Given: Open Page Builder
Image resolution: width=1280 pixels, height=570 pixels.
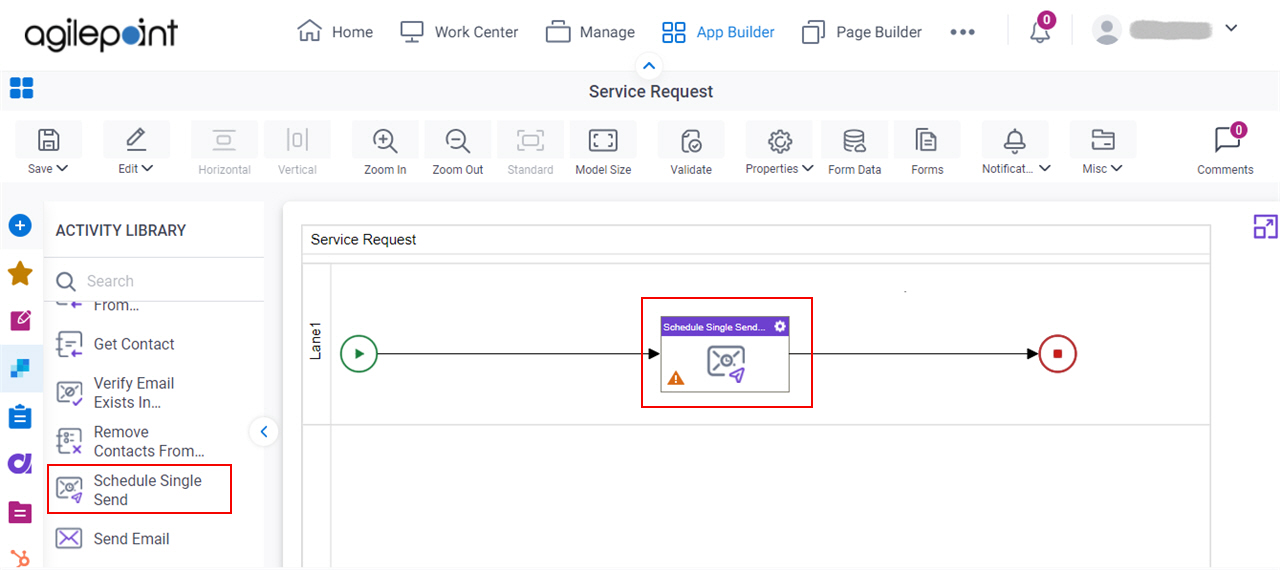Looking at the screenshot, I should (x=862, y=32).
